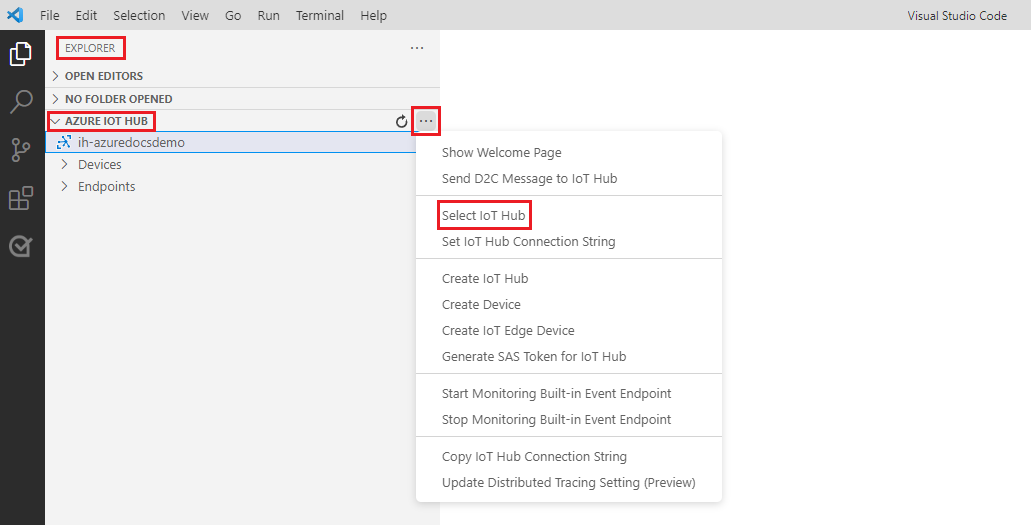Expand the No Folder Opened section
Viewport: 1031px width, 525px height.
pyautogui.click(x=118, y=99)
